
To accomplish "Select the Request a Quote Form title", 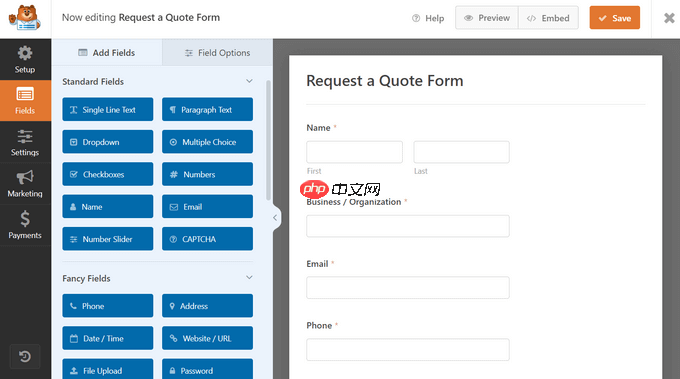I will pyautogui.click(x=385, y=81).
